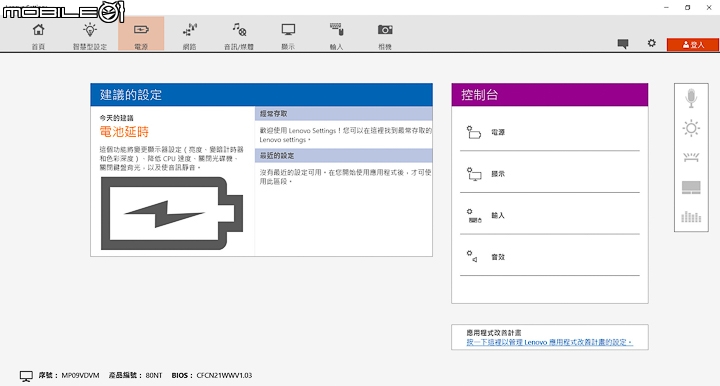
Task: Open Input (輸入) in the control panel
Action: 550,216
